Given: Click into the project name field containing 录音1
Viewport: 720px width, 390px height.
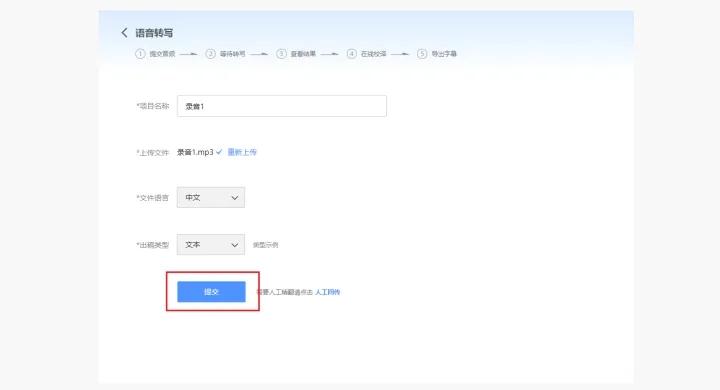Looking at the screenshot, I should click(x=281, y=106).
